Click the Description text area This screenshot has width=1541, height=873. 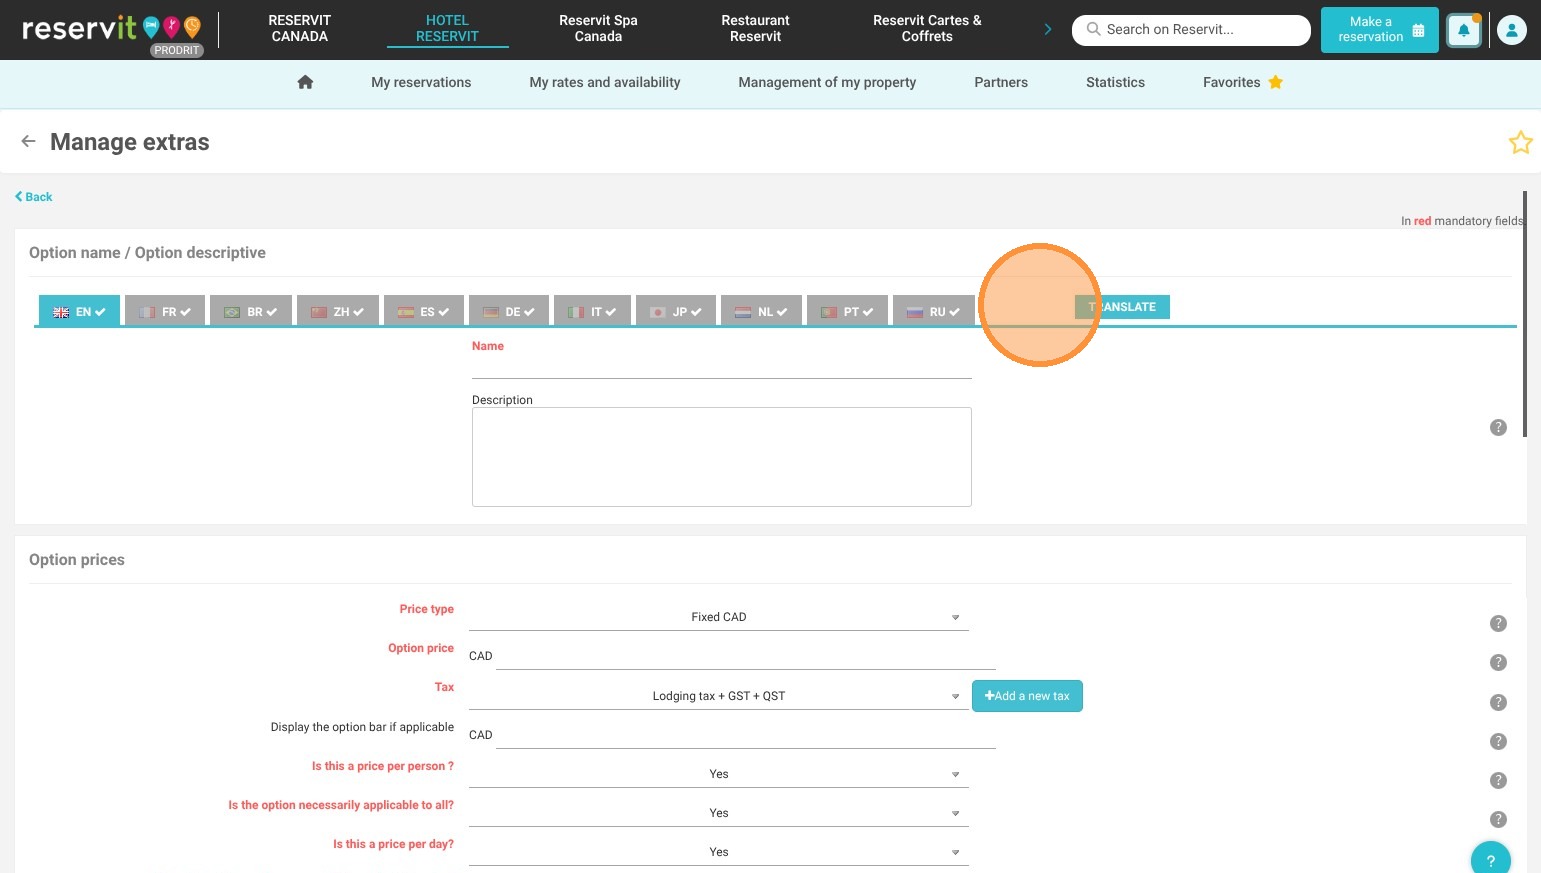(x=721, y=457)
